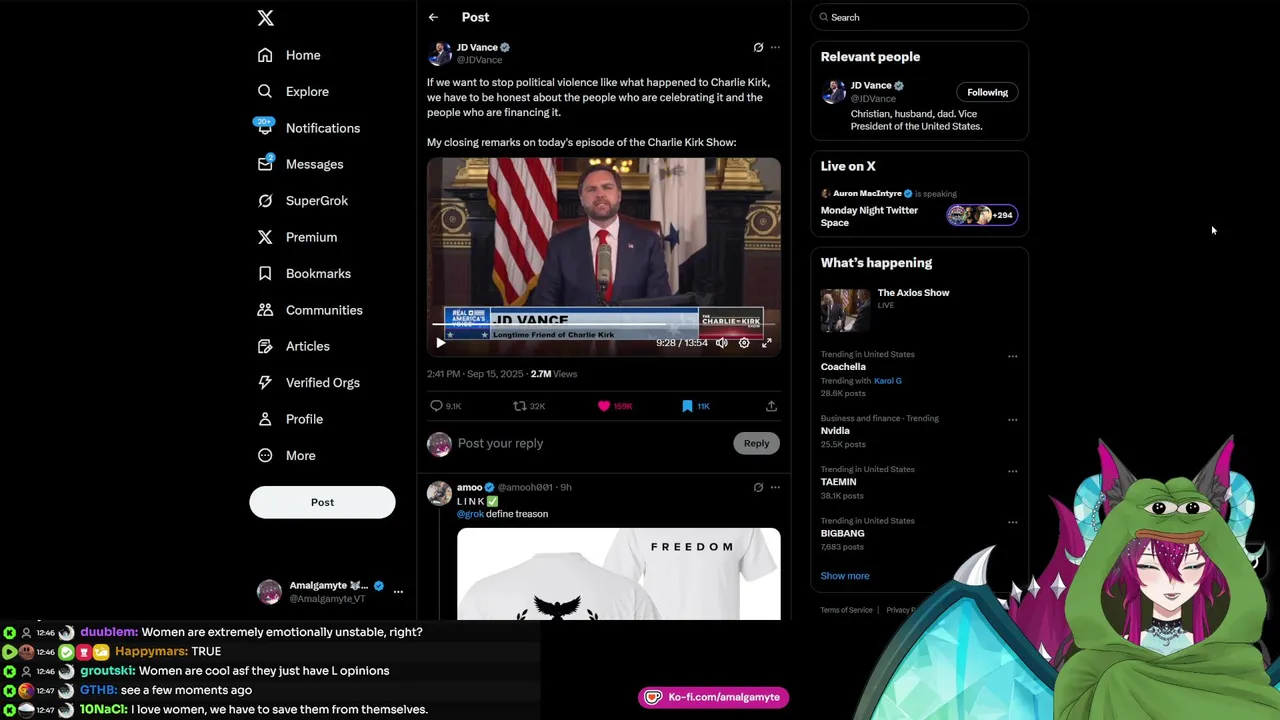Go back using the arrow icon
1280x720 pixels.
[x=433, y=17]
